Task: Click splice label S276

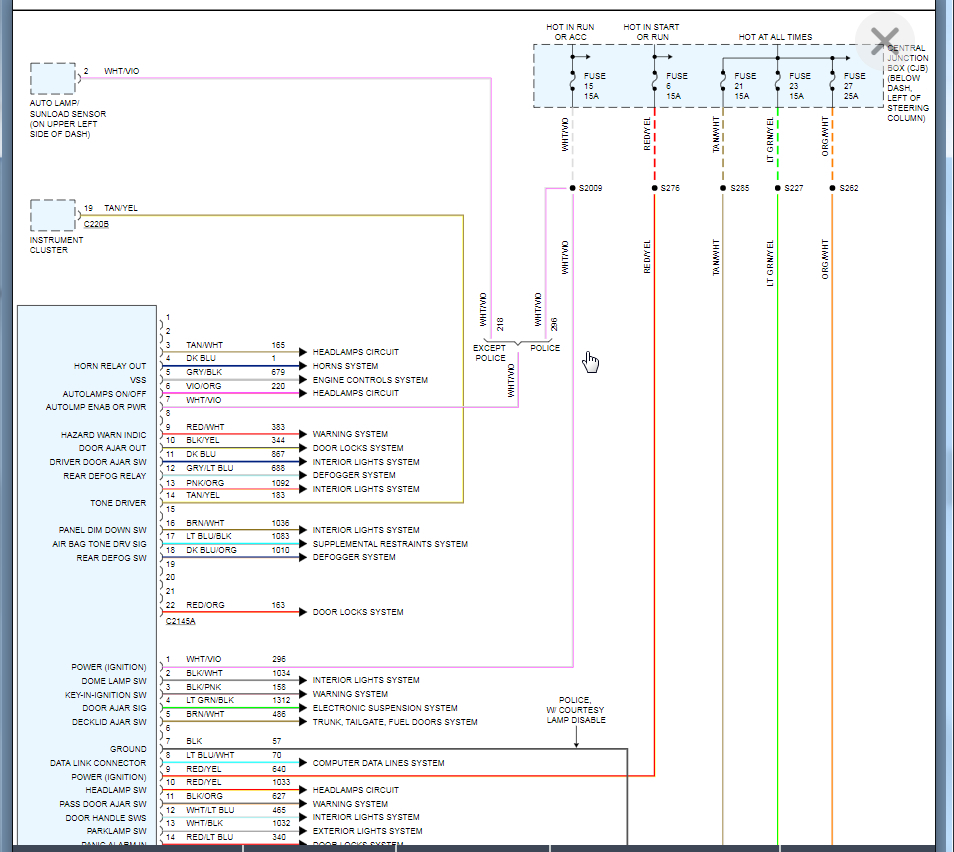Action: pos(670,188)
